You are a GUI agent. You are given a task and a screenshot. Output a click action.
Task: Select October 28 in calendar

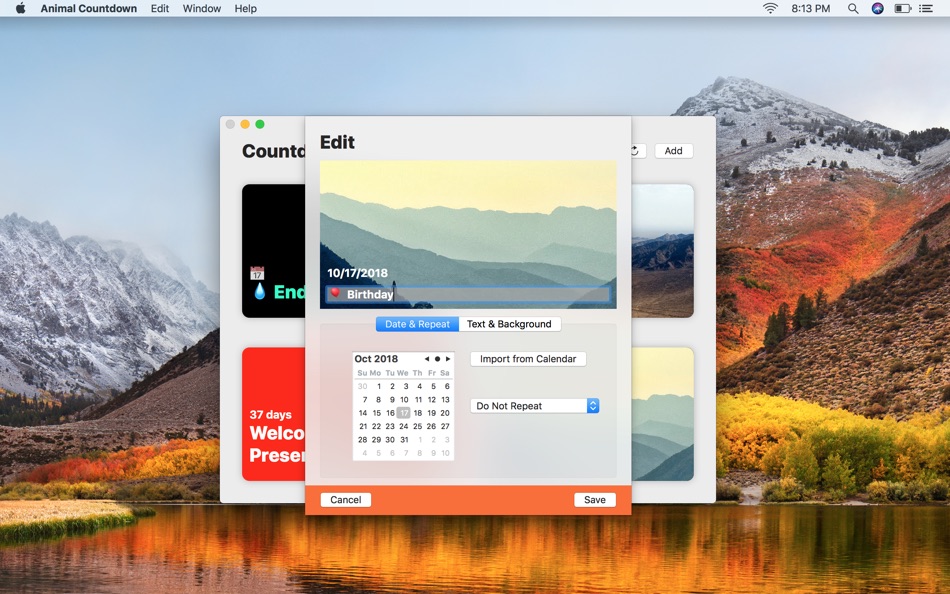point(362,439)
